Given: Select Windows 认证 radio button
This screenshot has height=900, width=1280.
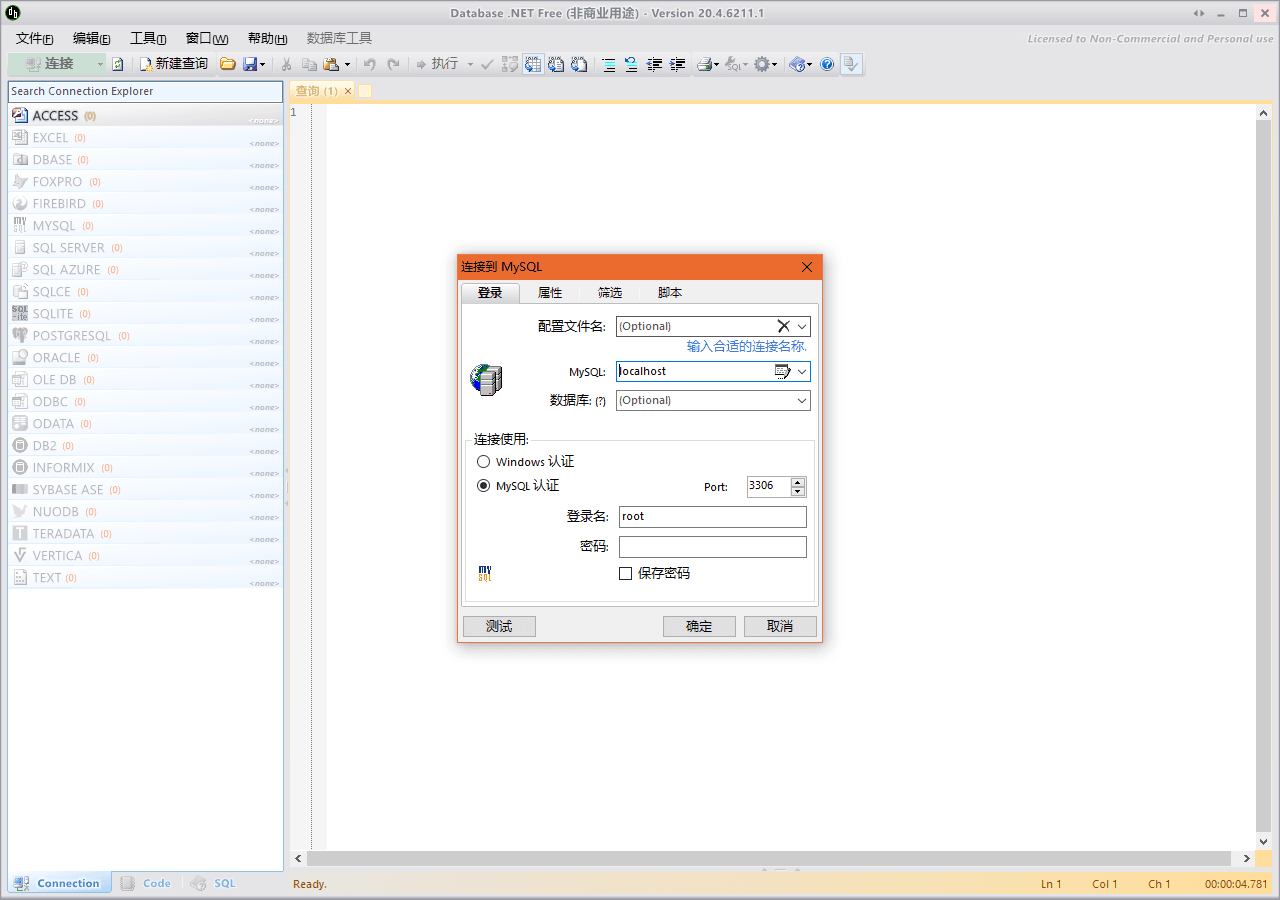Looking at the screenshot, I should [484, 462].
